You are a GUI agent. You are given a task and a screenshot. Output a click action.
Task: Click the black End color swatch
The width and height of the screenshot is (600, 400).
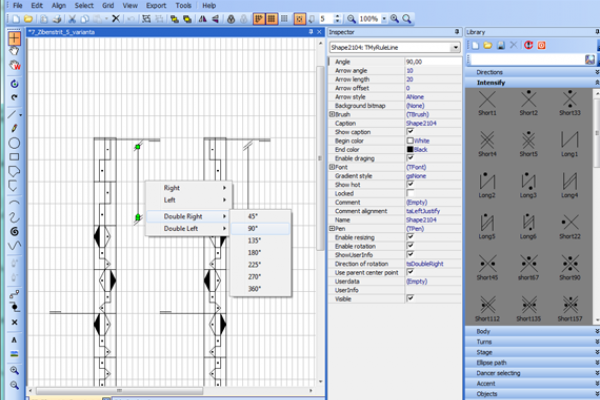411,149
